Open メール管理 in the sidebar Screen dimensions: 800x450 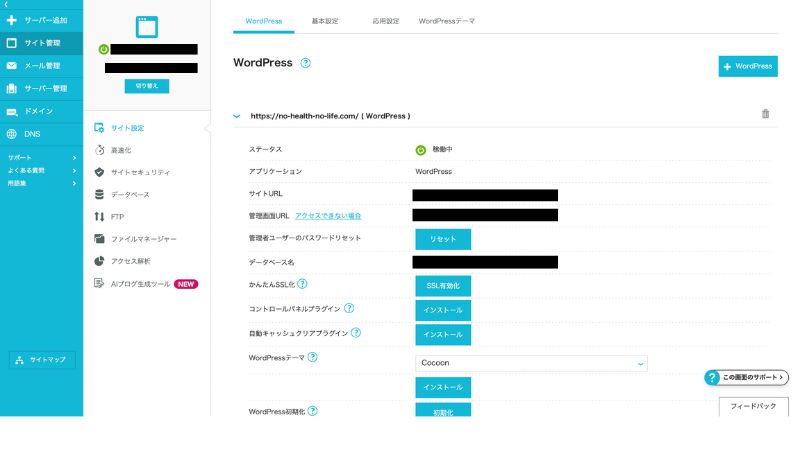coord(41,66)
